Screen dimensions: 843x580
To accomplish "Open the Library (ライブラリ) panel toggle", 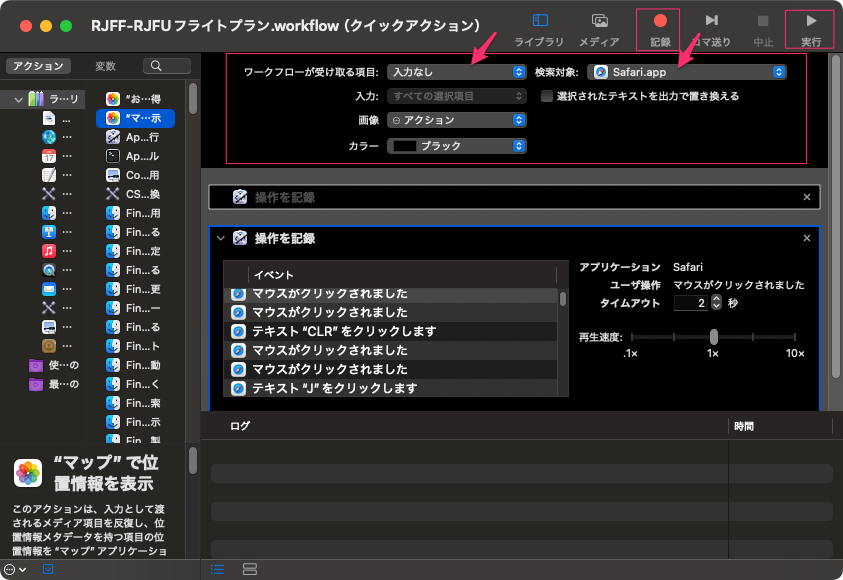I will 539,27.
